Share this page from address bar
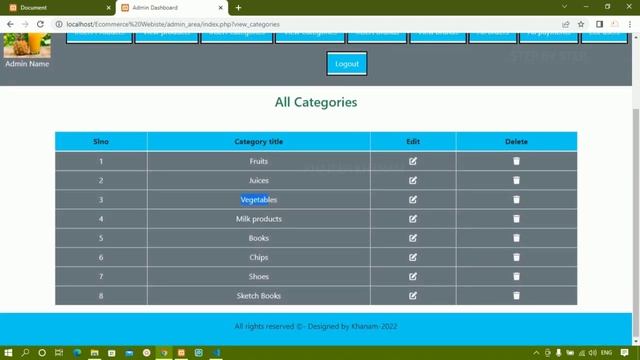640x360 pixels. [x=566, y=24]
